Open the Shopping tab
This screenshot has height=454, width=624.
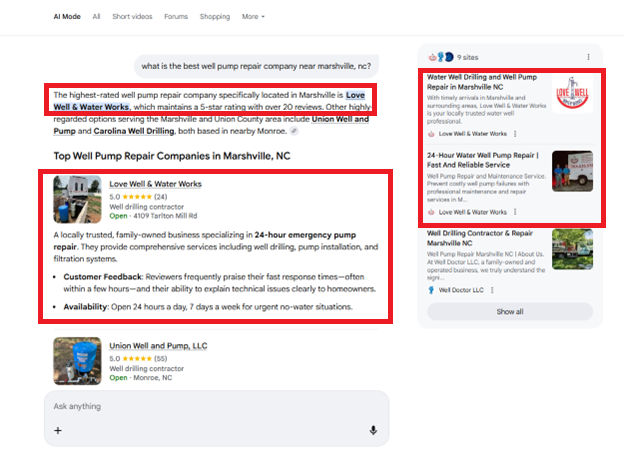click(215, 17)
